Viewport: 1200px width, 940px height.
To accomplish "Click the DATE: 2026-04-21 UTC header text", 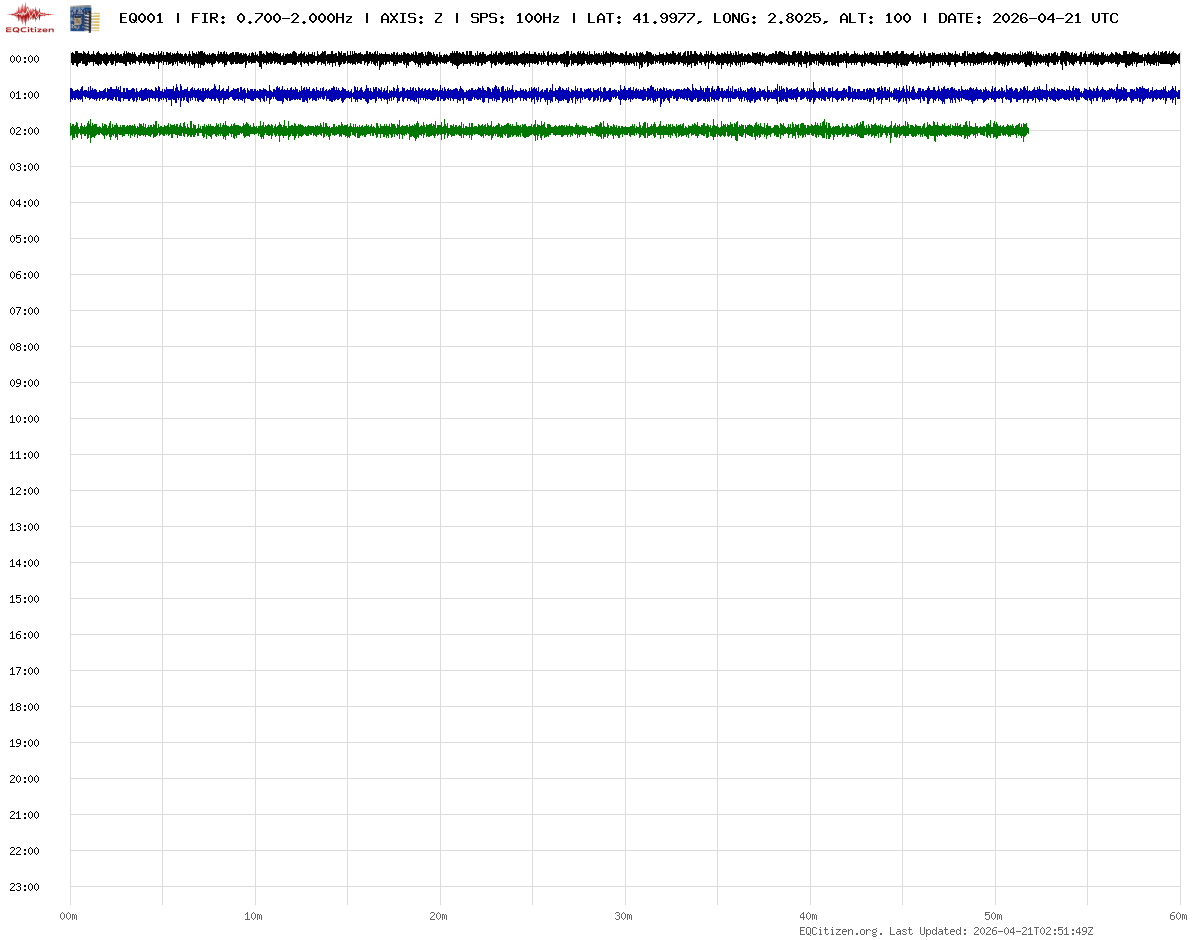I will pos(1028,18).
